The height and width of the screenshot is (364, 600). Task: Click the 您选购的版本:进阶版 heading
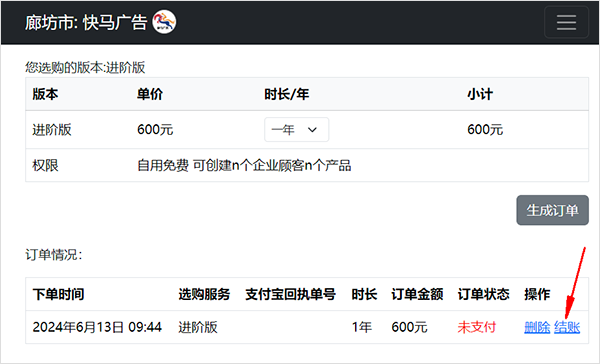click(x=85, y=67)
